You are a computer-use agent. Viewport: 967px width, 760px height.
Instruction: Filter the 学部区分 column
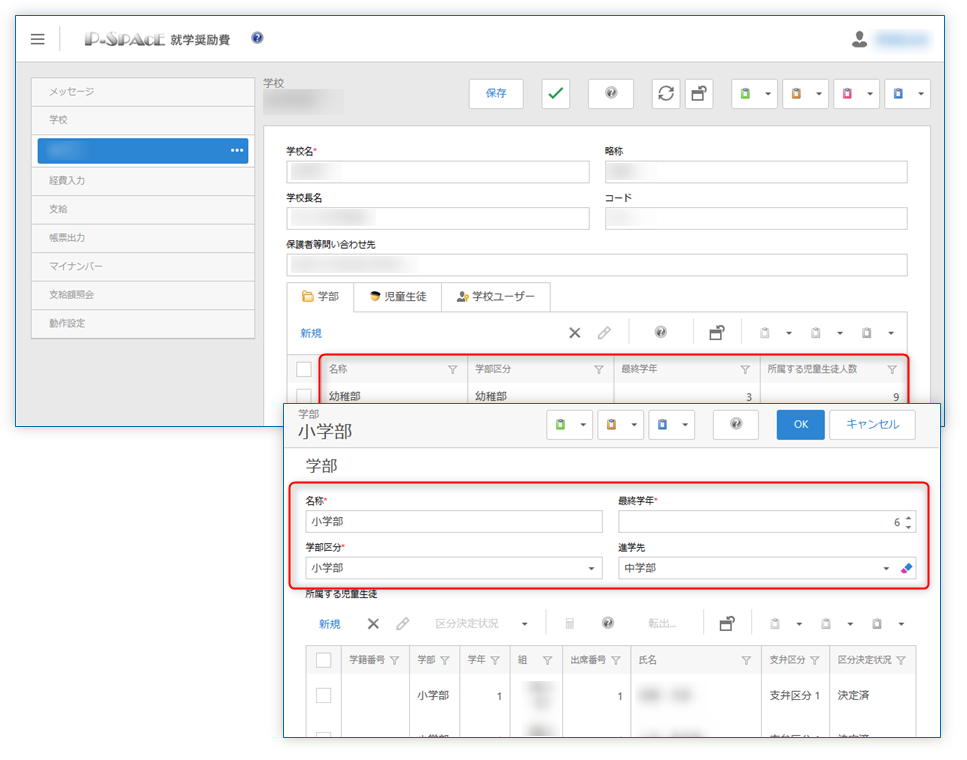tap(599, 370)
